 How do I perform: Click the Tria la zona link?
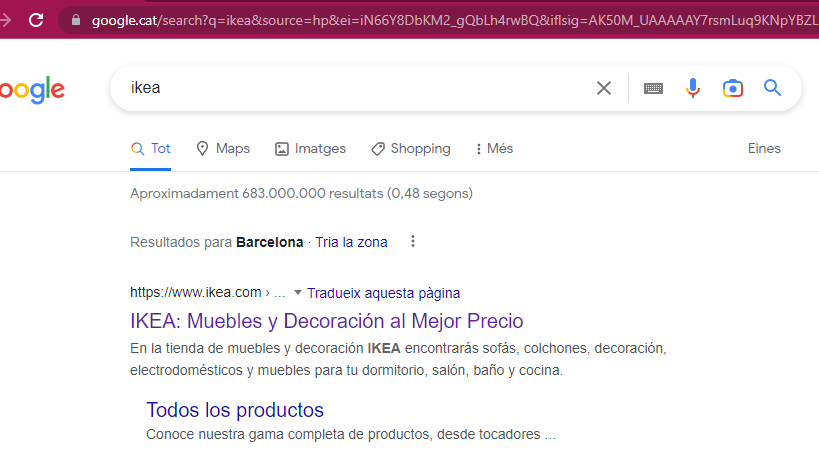point(352,242)
